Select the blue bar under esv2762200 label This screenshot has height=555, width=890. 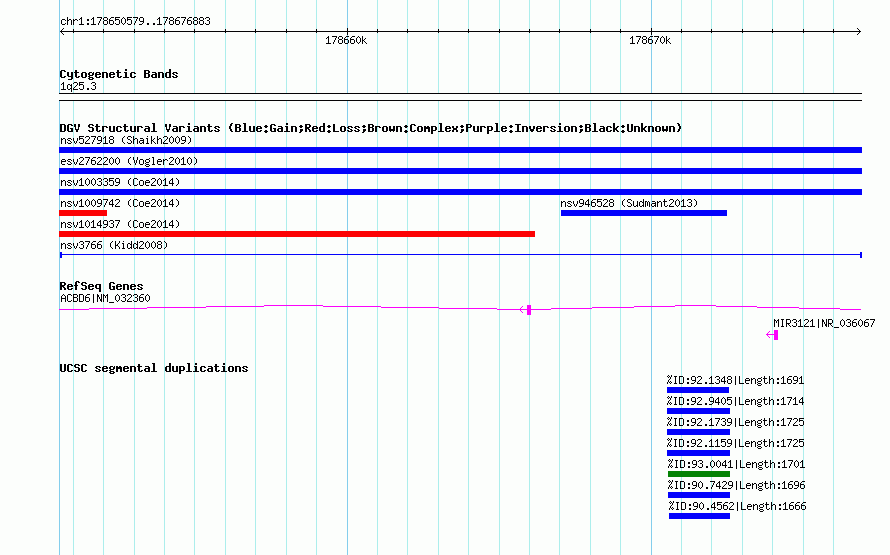[460, 171]
